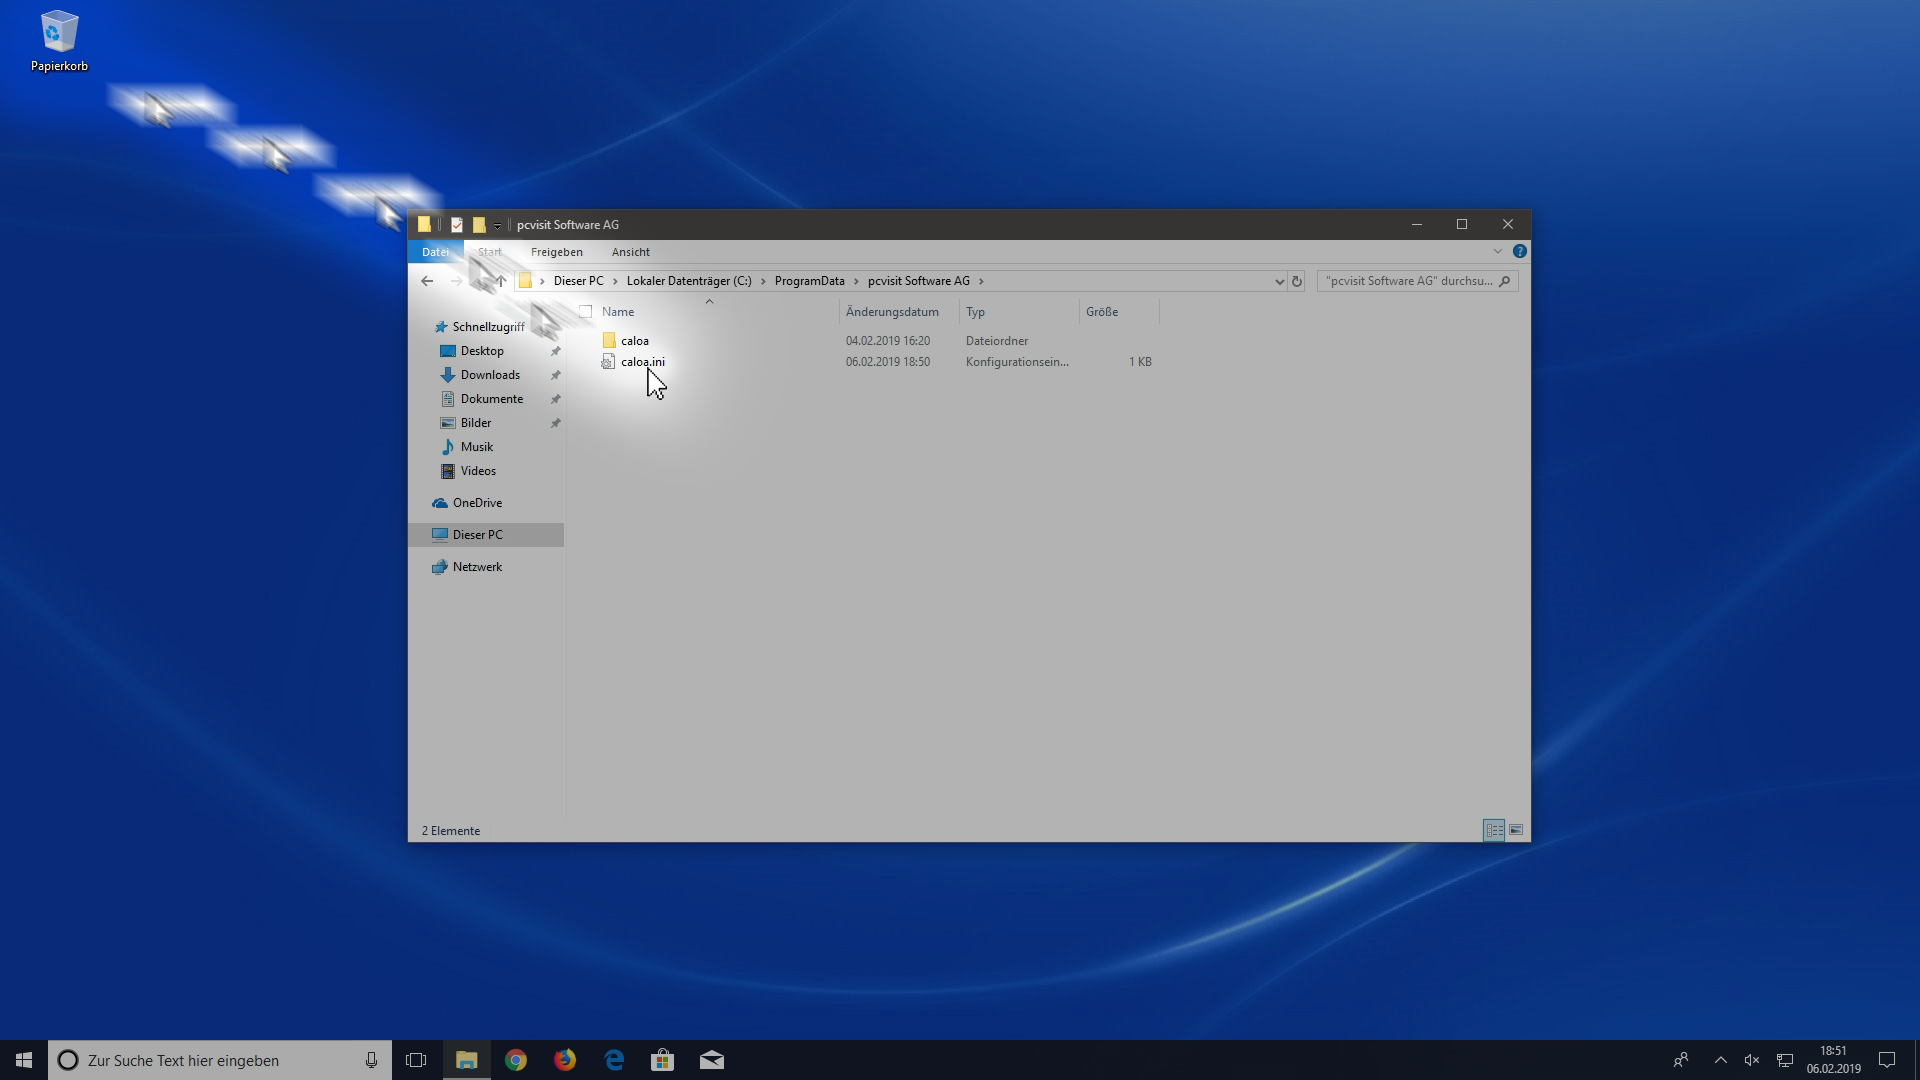
Task: Open Google Chrome from the taskbar
Action: (x=516, y=1060)
